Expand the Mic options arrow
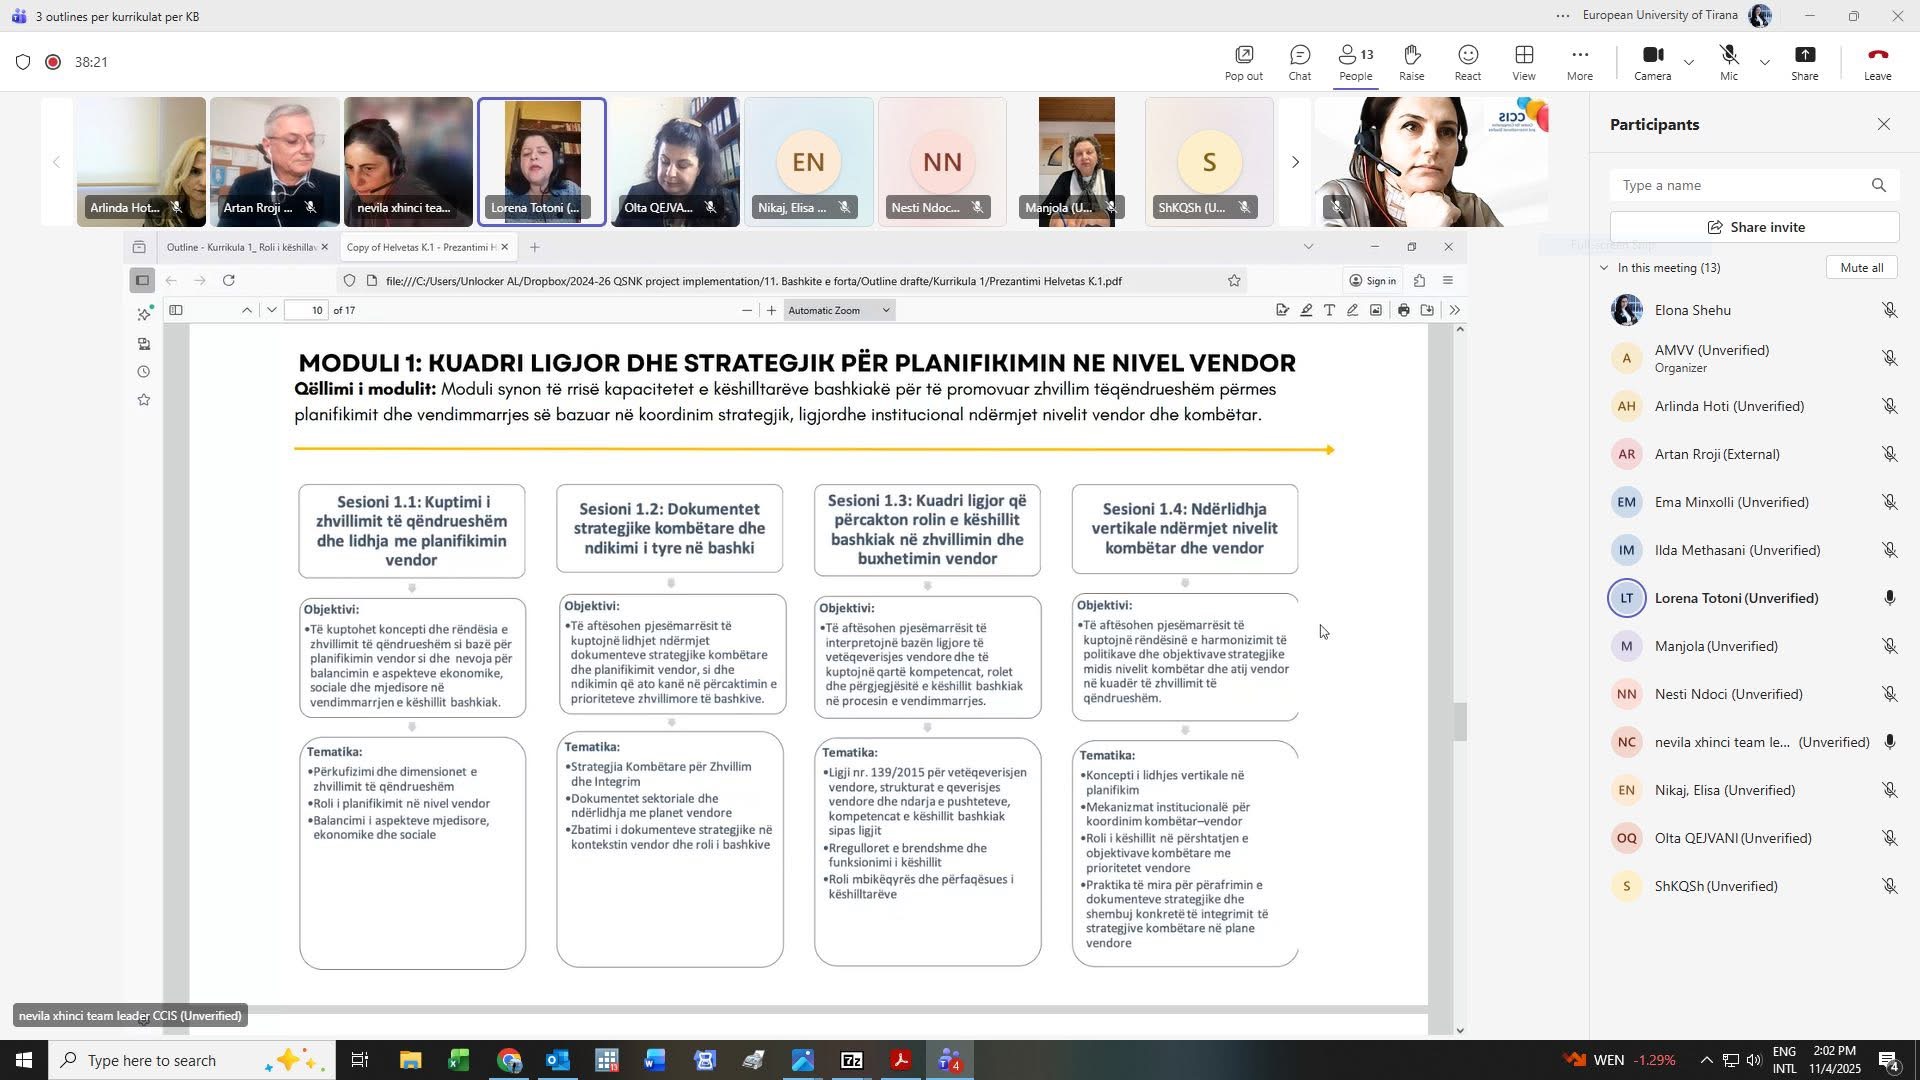This screenshot has height=1080, width=1920. point(1765,62)
